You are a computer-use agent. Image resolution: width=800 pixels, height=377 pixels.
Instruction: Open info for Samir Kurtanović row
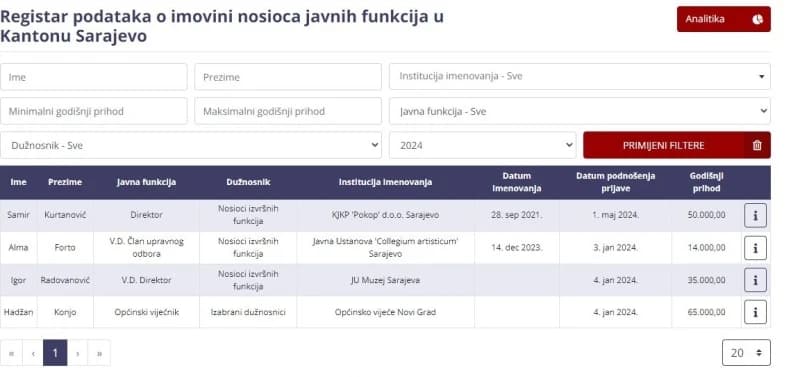(755, 215)
